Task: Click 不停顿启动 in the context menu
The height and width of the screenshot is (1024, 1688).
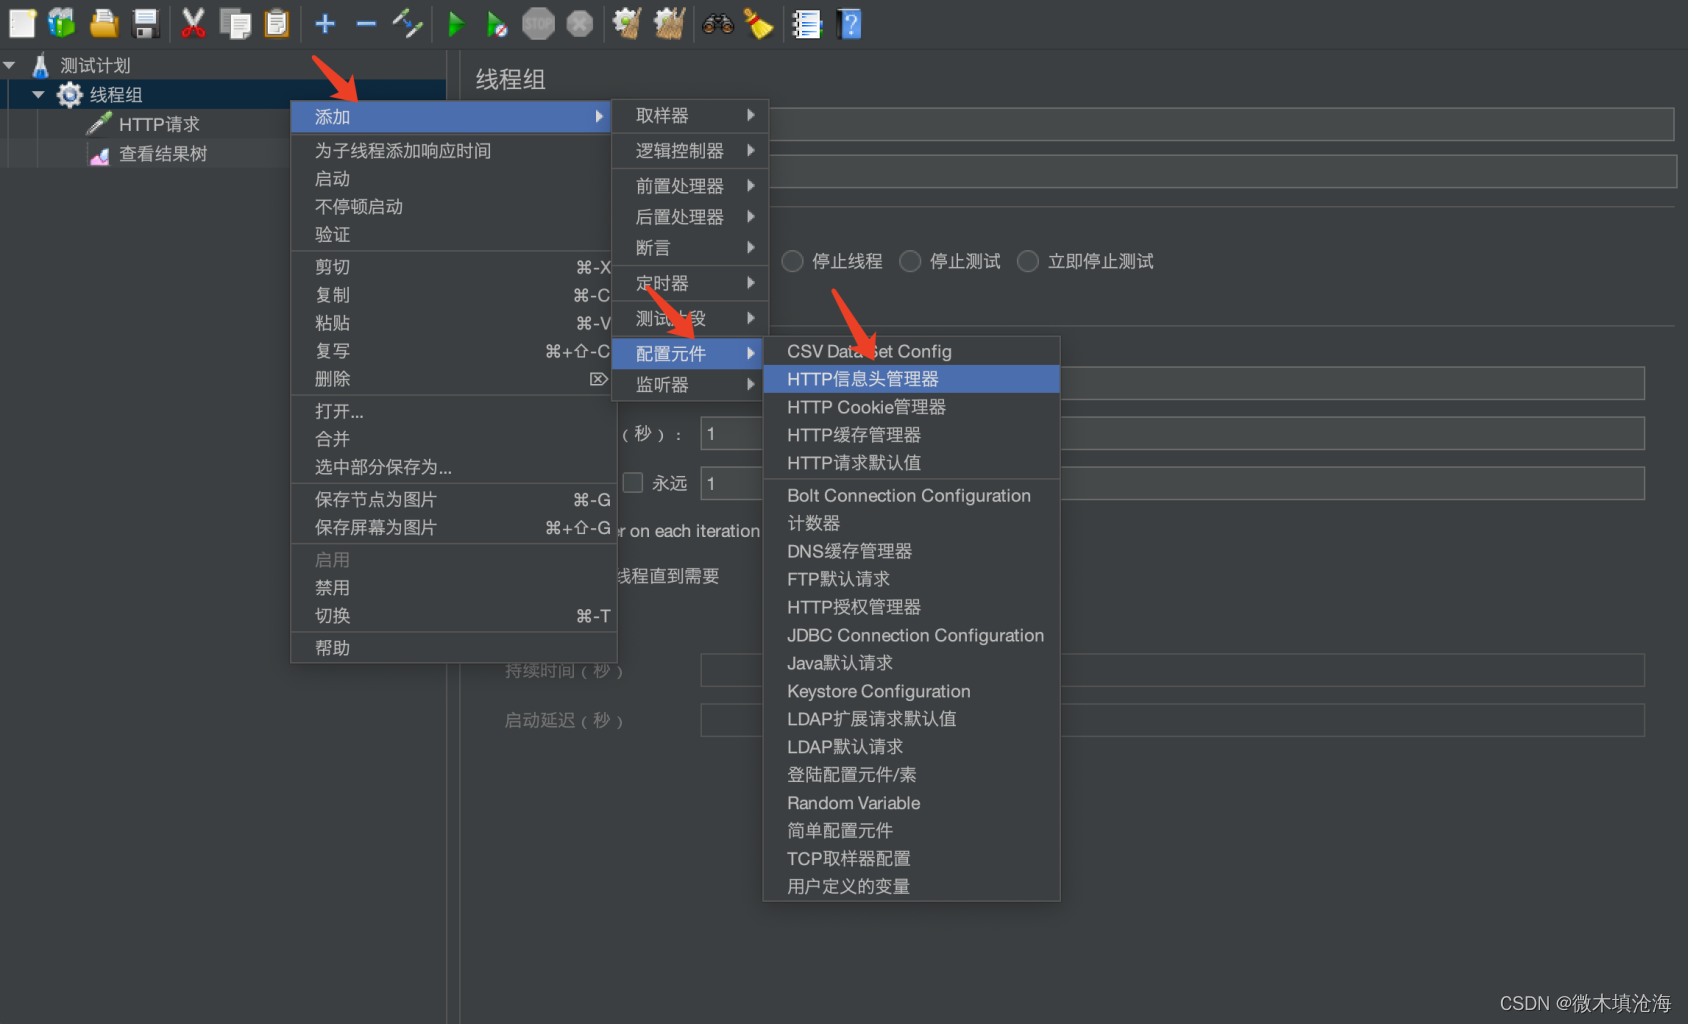Action: (x=453, y=207)
